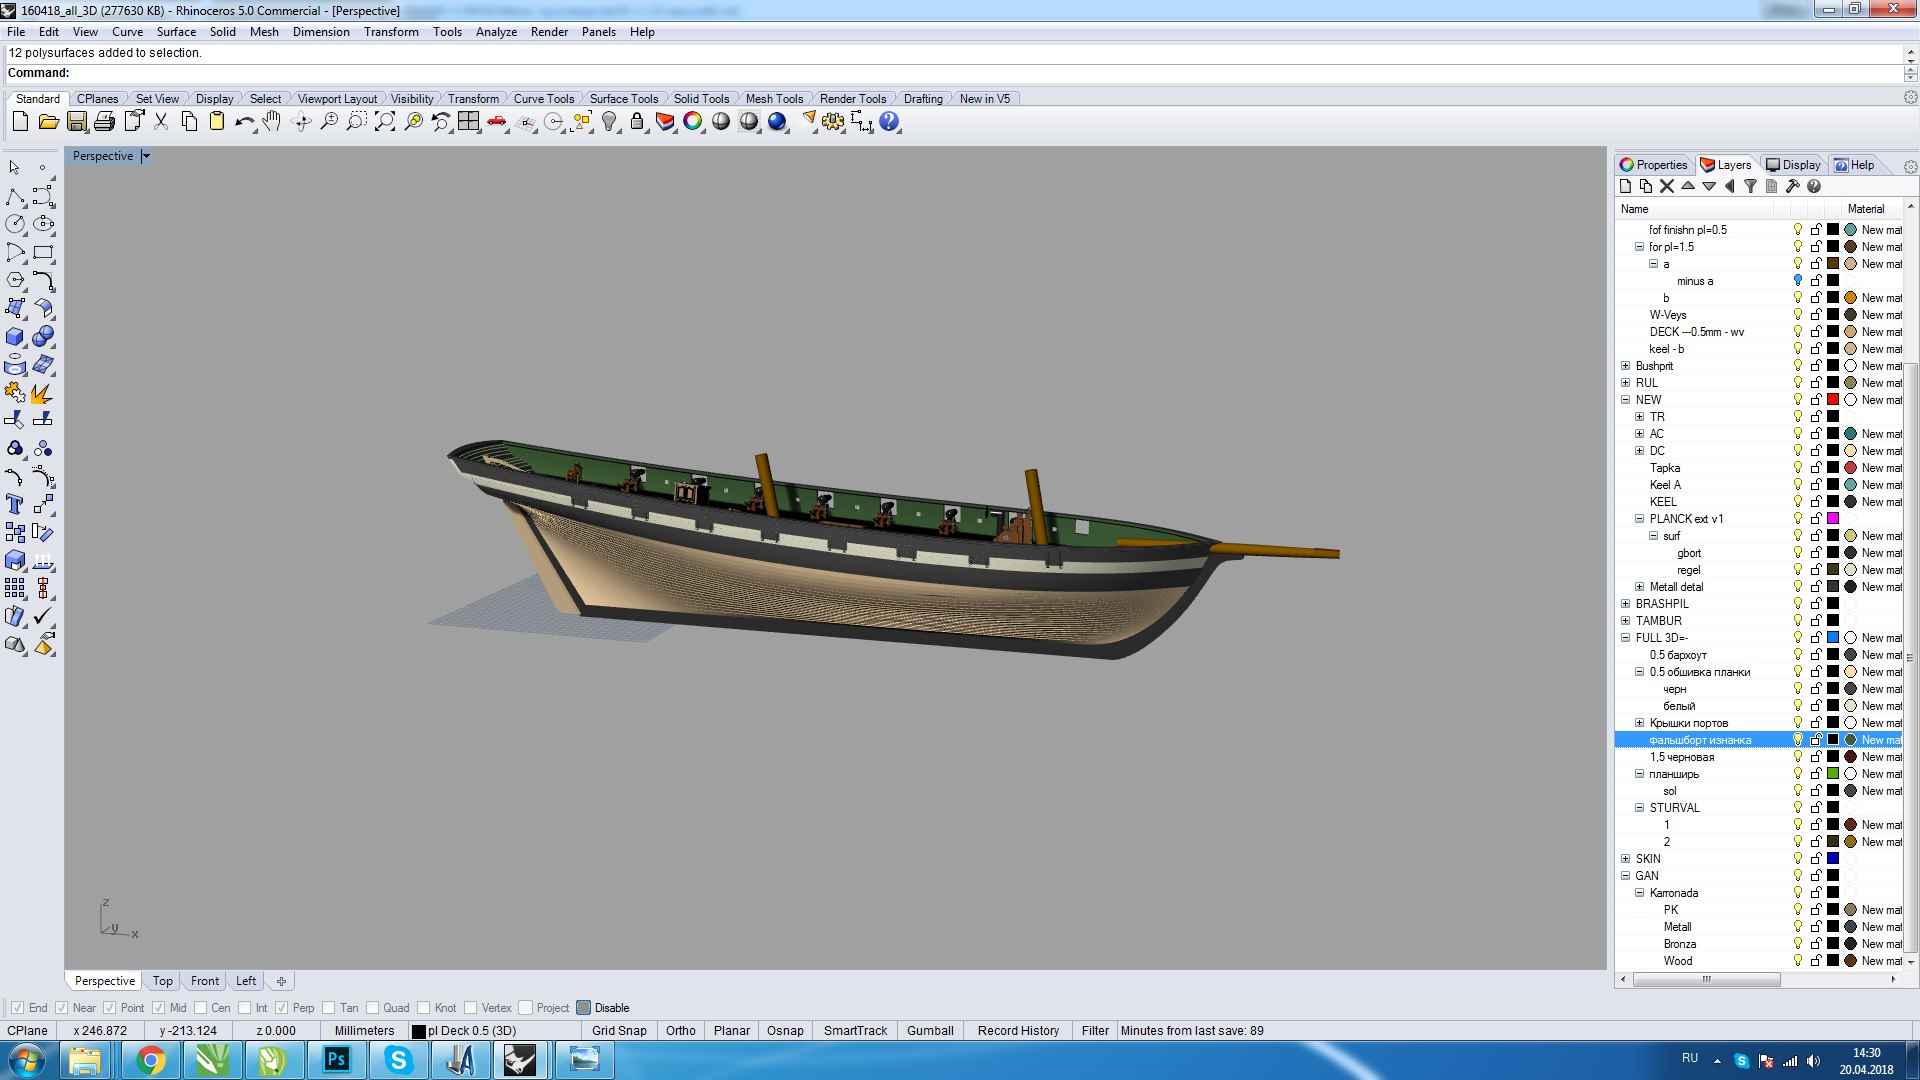This screenshot has width=1920, height=1080.
Task: Open the Transform menu in menu bar
Action: (x=391, y=32)
